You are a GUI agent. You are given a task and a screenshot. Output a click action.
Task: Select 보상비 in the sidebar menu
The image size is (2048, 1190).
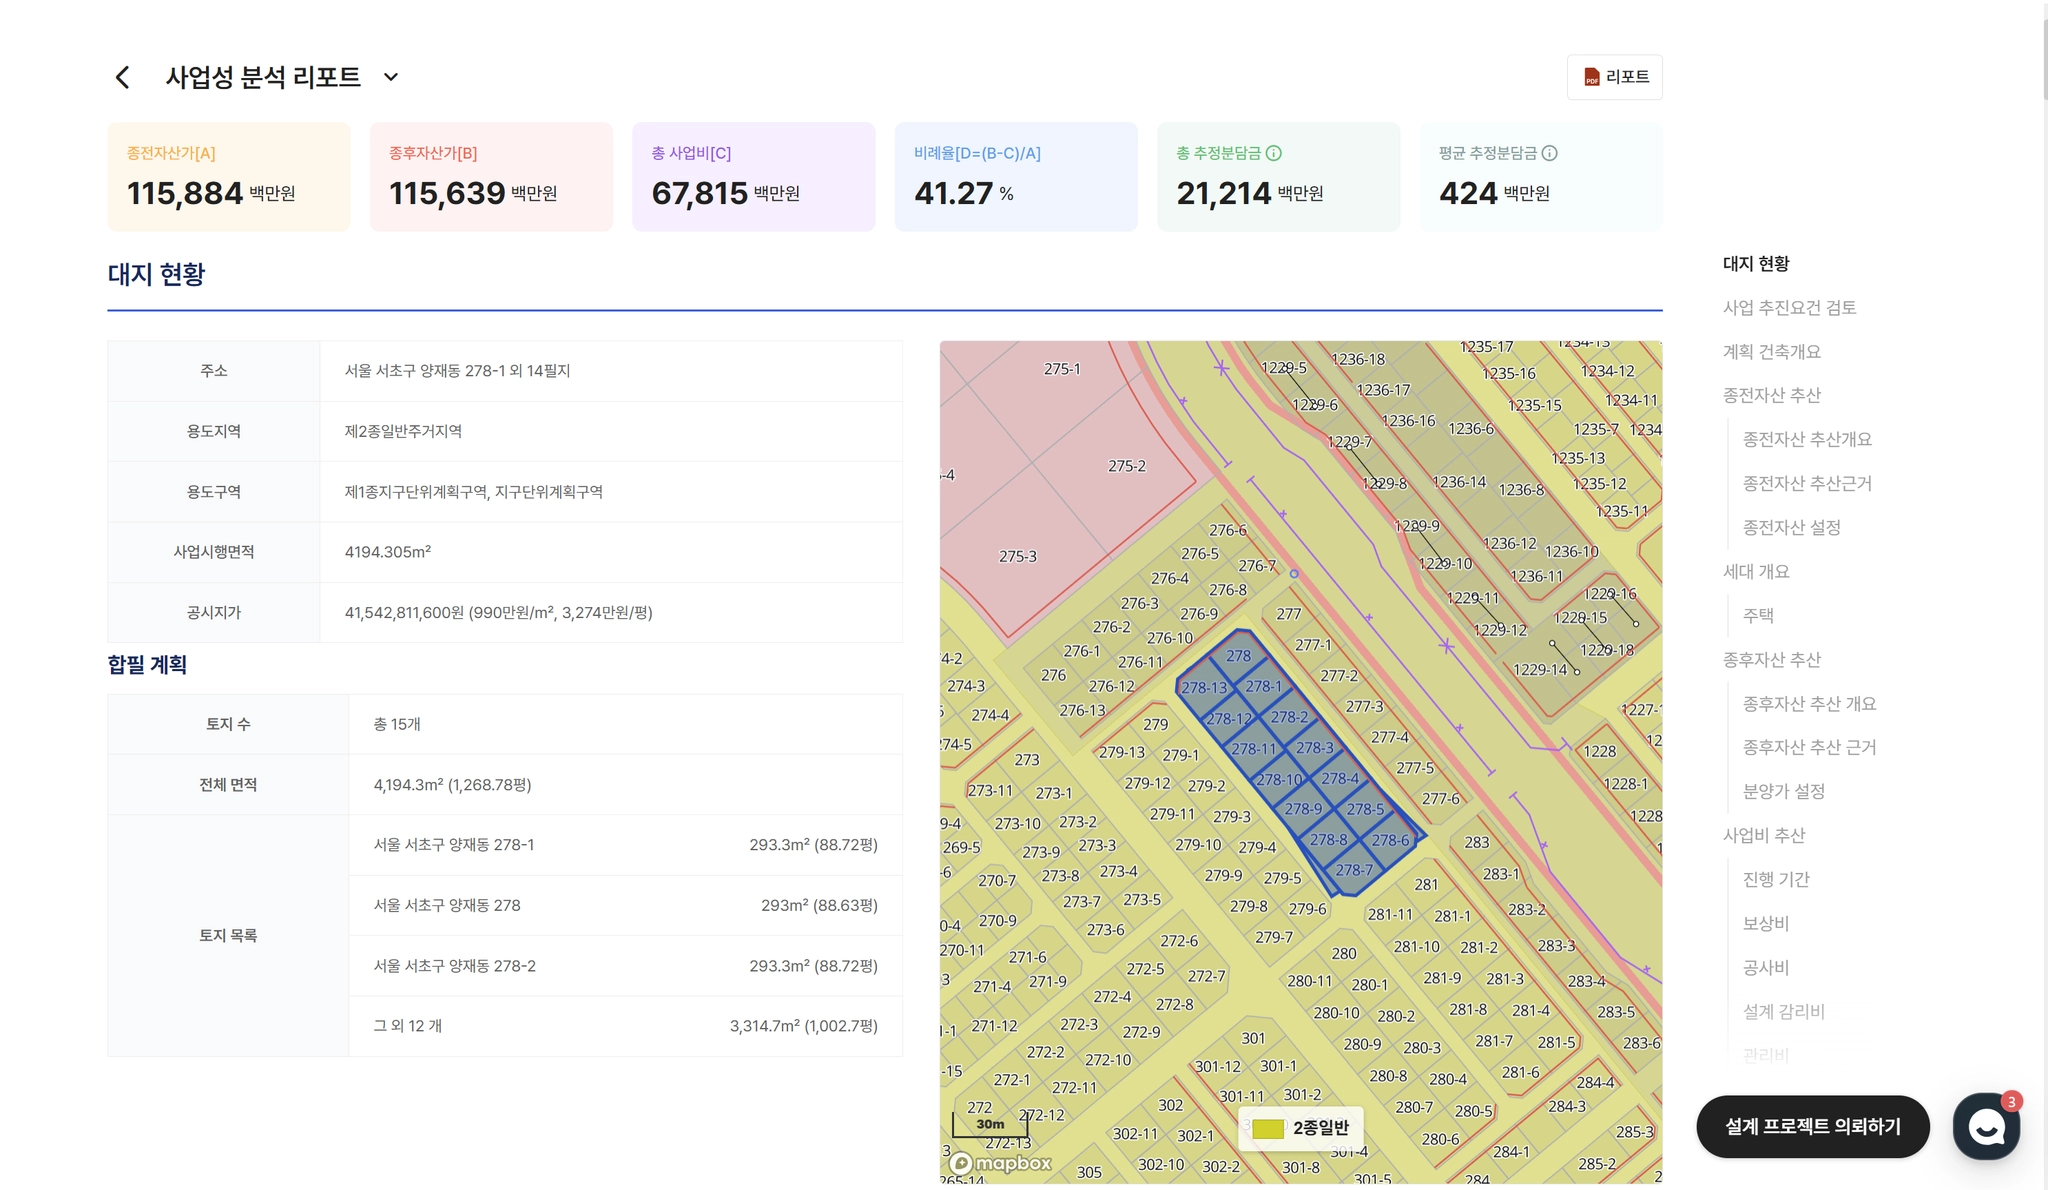click(x=1765, y=924)
